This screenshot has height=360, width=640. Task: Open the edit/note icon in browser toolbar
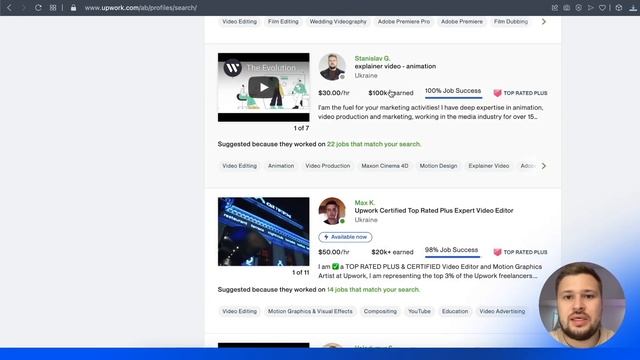555,7
